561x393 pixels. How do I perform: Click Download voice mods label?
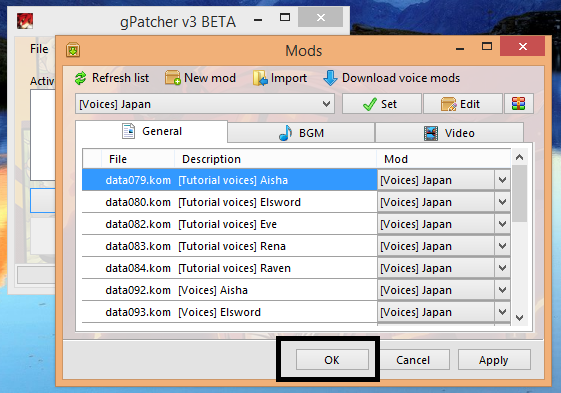click(x=401, y=78)
